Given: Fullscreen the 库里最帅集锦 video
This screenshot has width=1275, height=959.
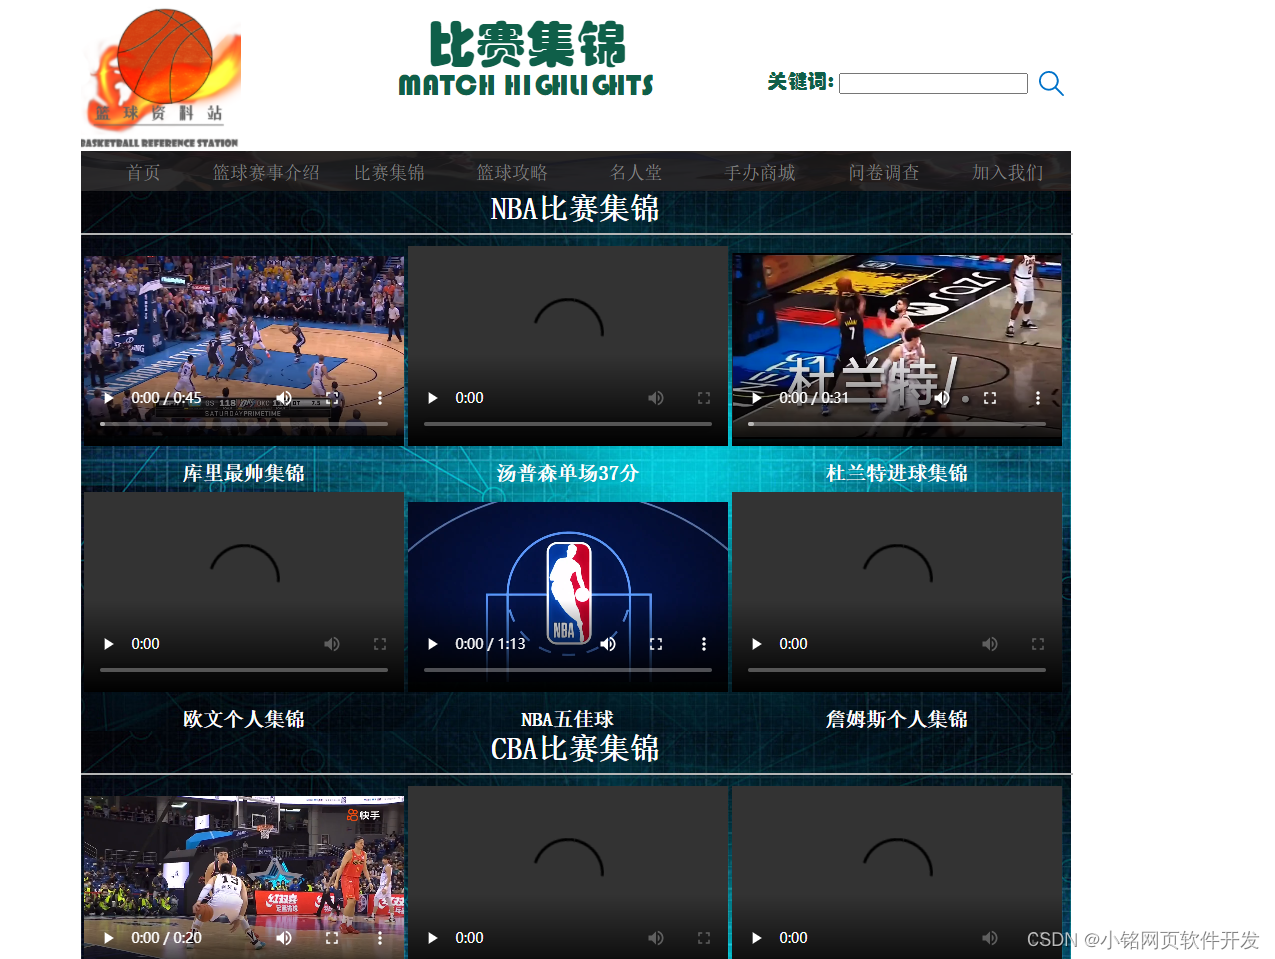Looking at the screenshot, I should pyautogui.click(x=332, y=398).
